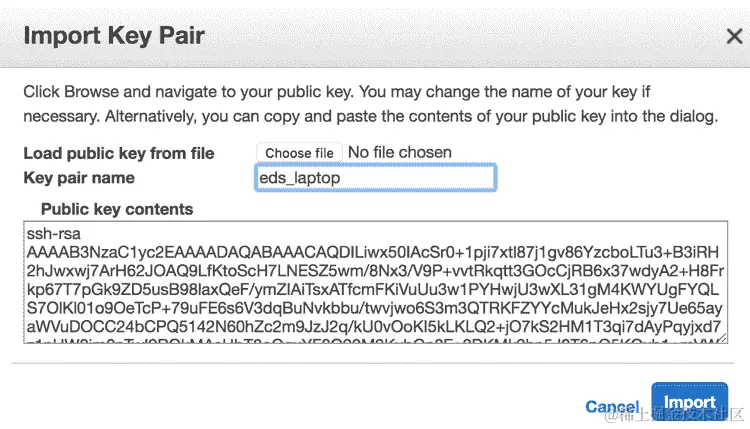This screenshot has height=429, width=750.
Task: Focus the Key pair name field
Action: coord(376,178)
